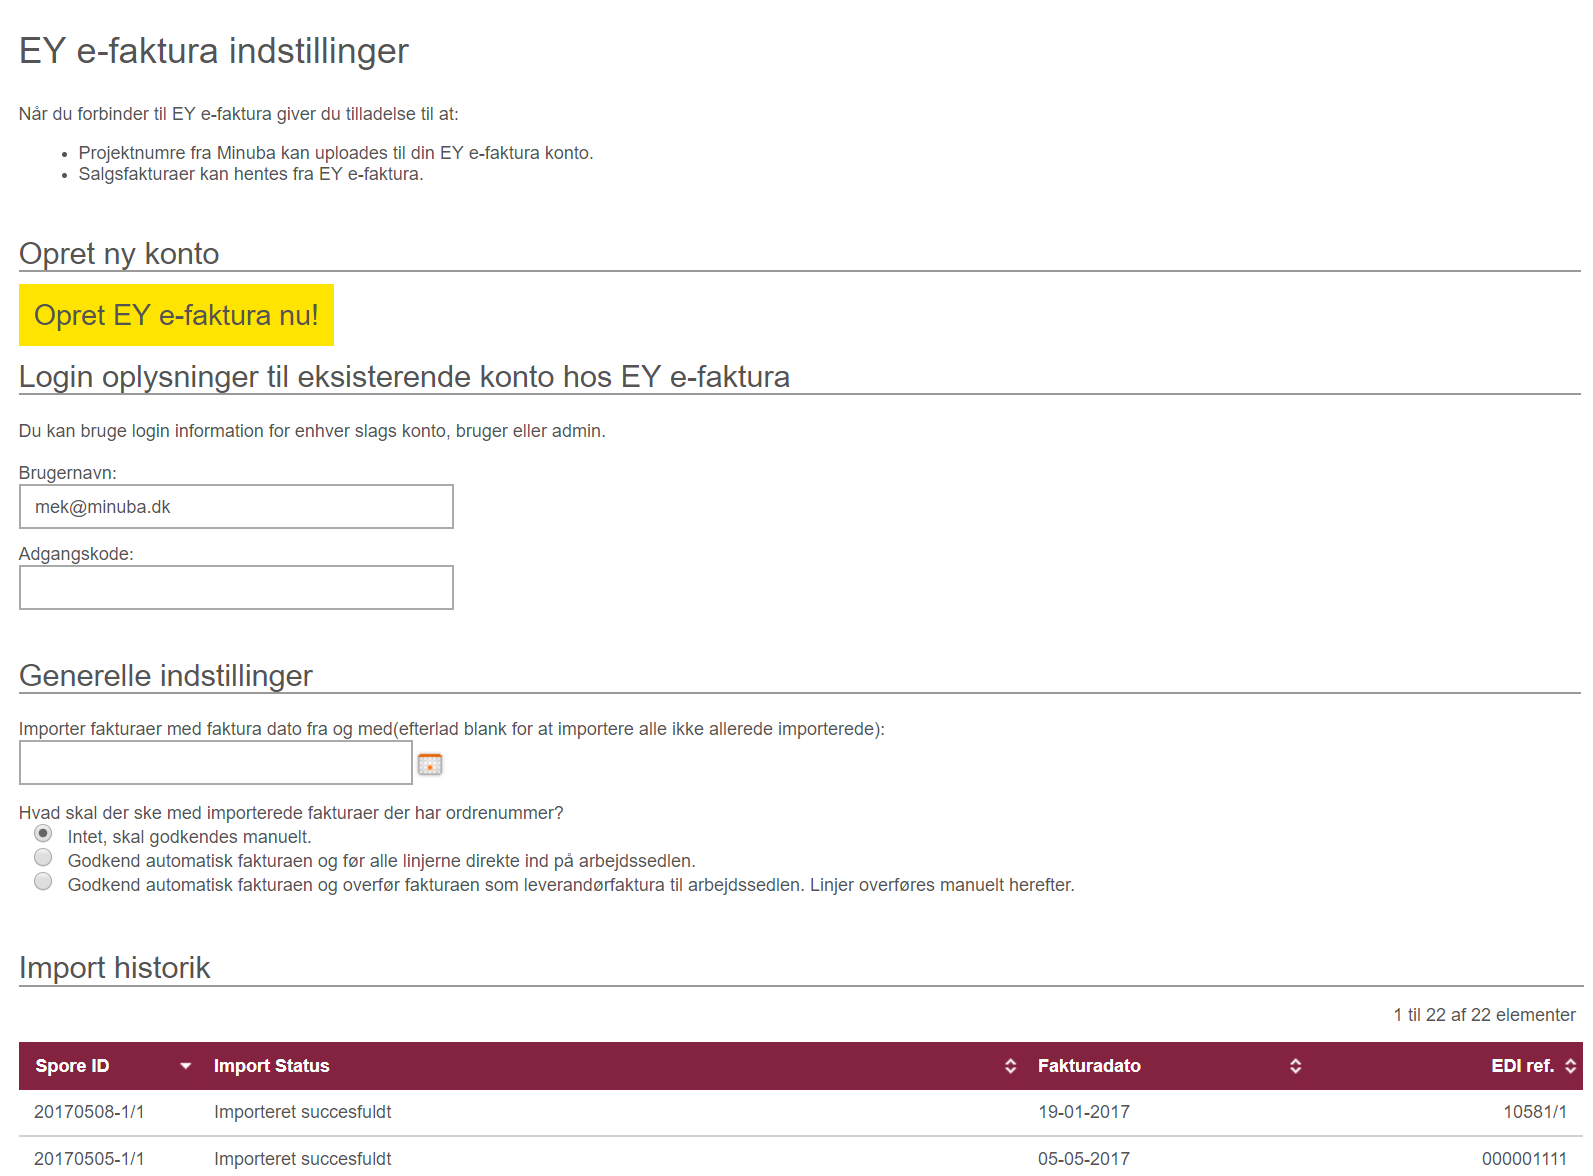Focus the import from-date input field
The image size is (1593, 1176).
coord(216,763)
